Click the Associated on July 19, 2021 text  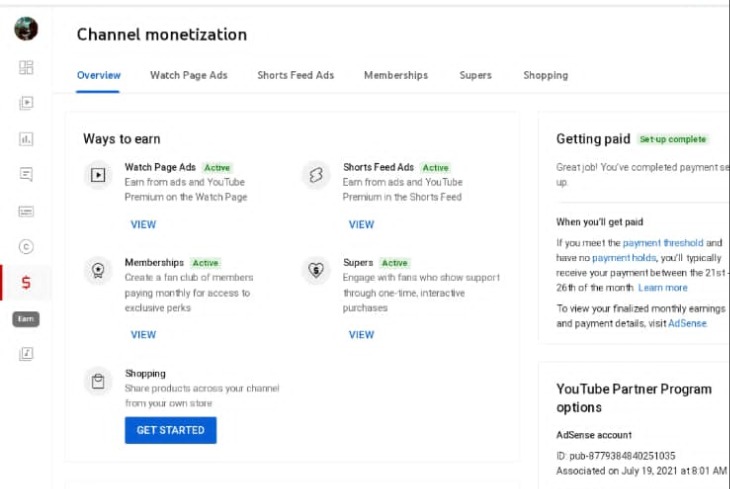(641, 471)
